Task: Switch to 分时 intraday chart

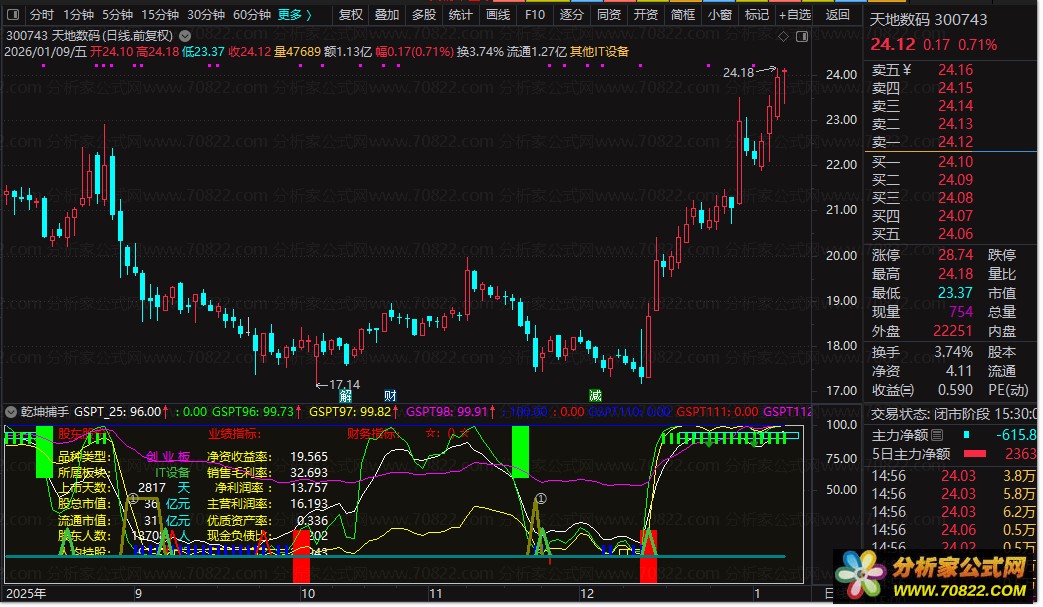Action: click(x=42, y=14)
